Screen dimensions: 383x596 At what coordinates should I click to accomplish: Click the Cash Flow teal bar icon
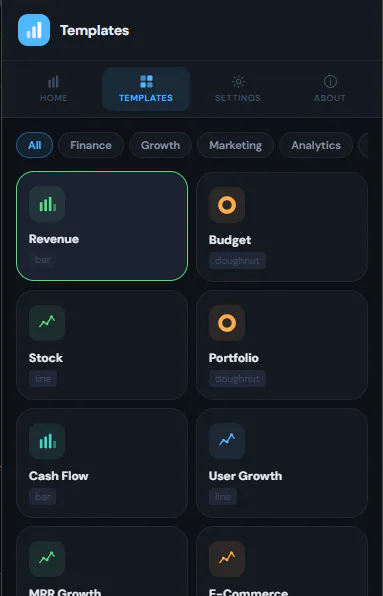[x=47, y=441]
